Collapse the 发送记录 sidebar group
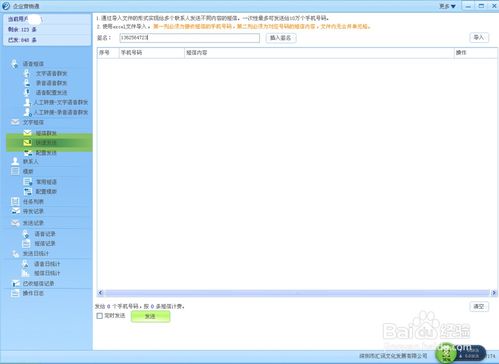The image size is (499, 364). [x=33, y=223]
